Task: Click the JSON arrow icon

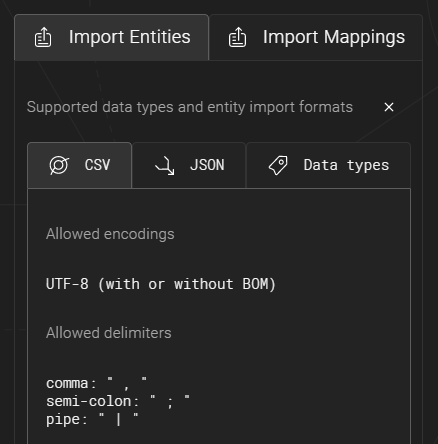Action: click(165, 166)
